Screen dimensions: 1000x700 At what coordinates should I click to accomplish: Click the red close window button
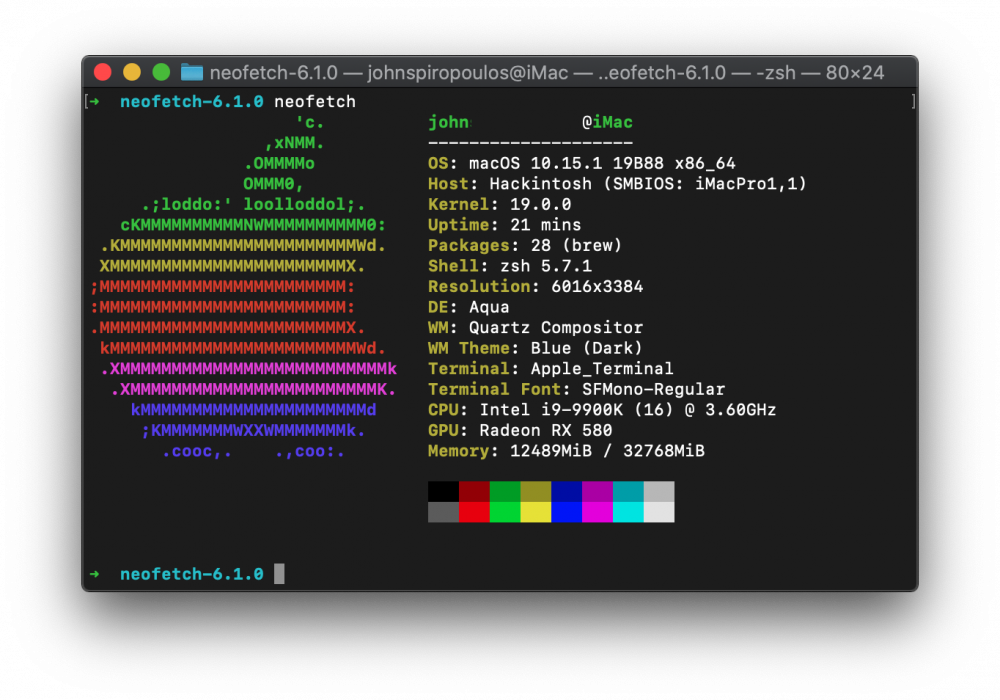103,72
